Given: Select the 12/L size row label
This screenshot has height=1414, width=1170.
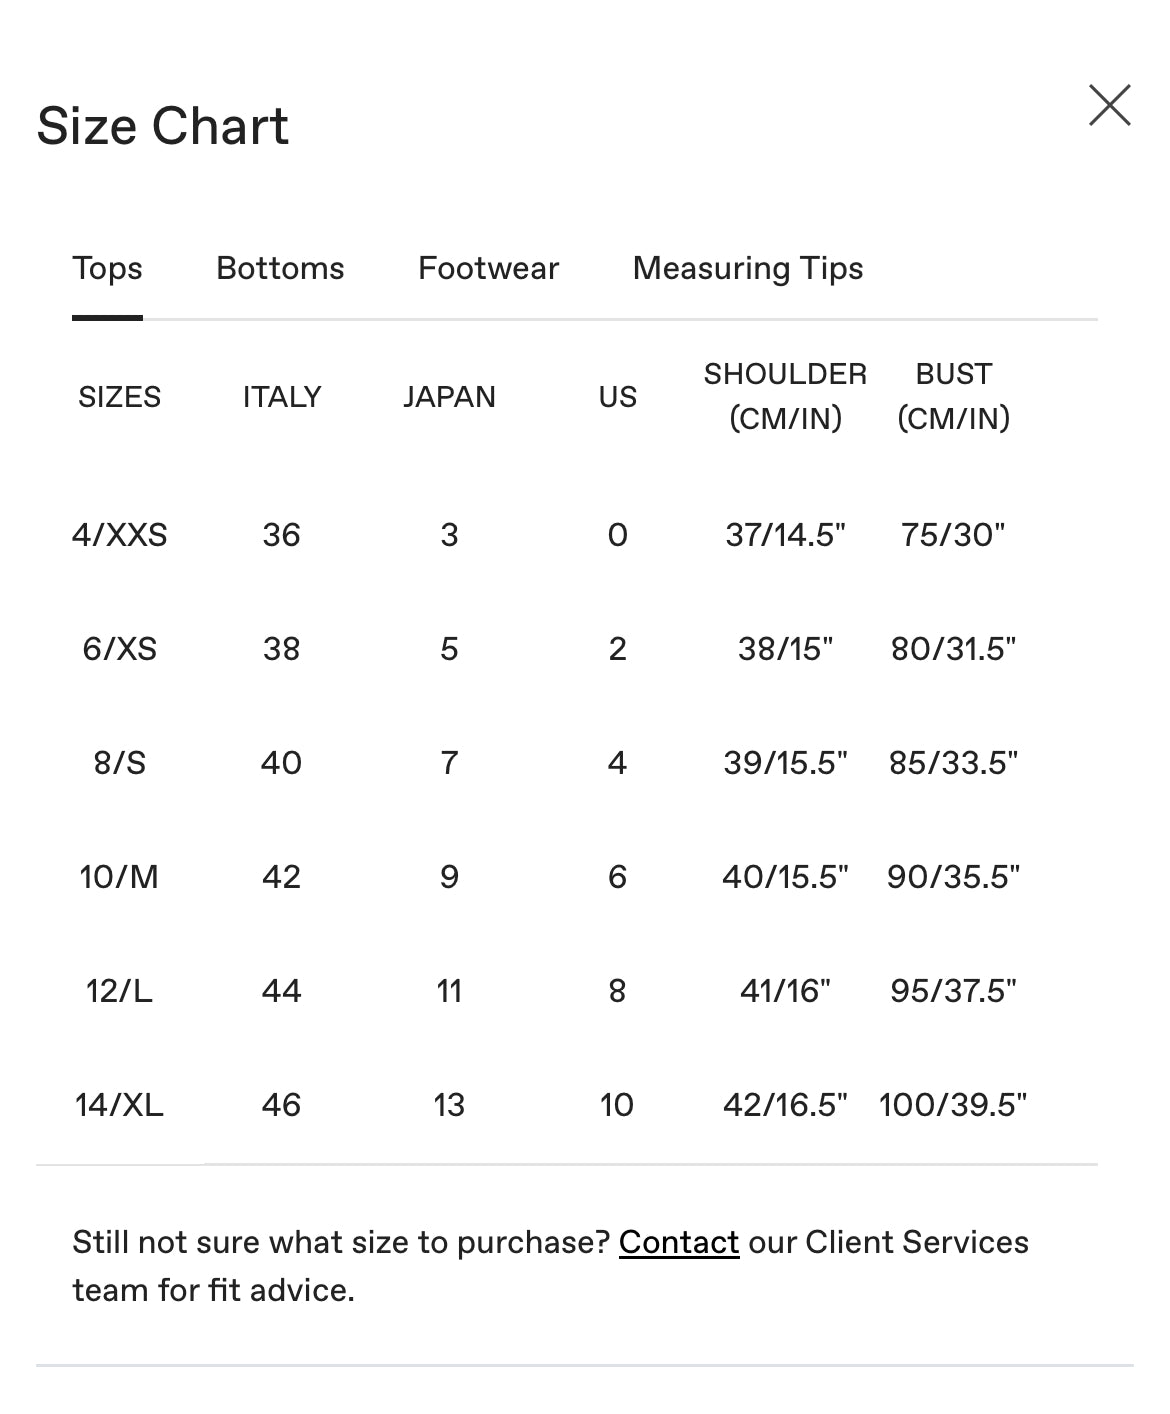Looking at the screenshot, I should pyautogui.click(x=119, y=991).
